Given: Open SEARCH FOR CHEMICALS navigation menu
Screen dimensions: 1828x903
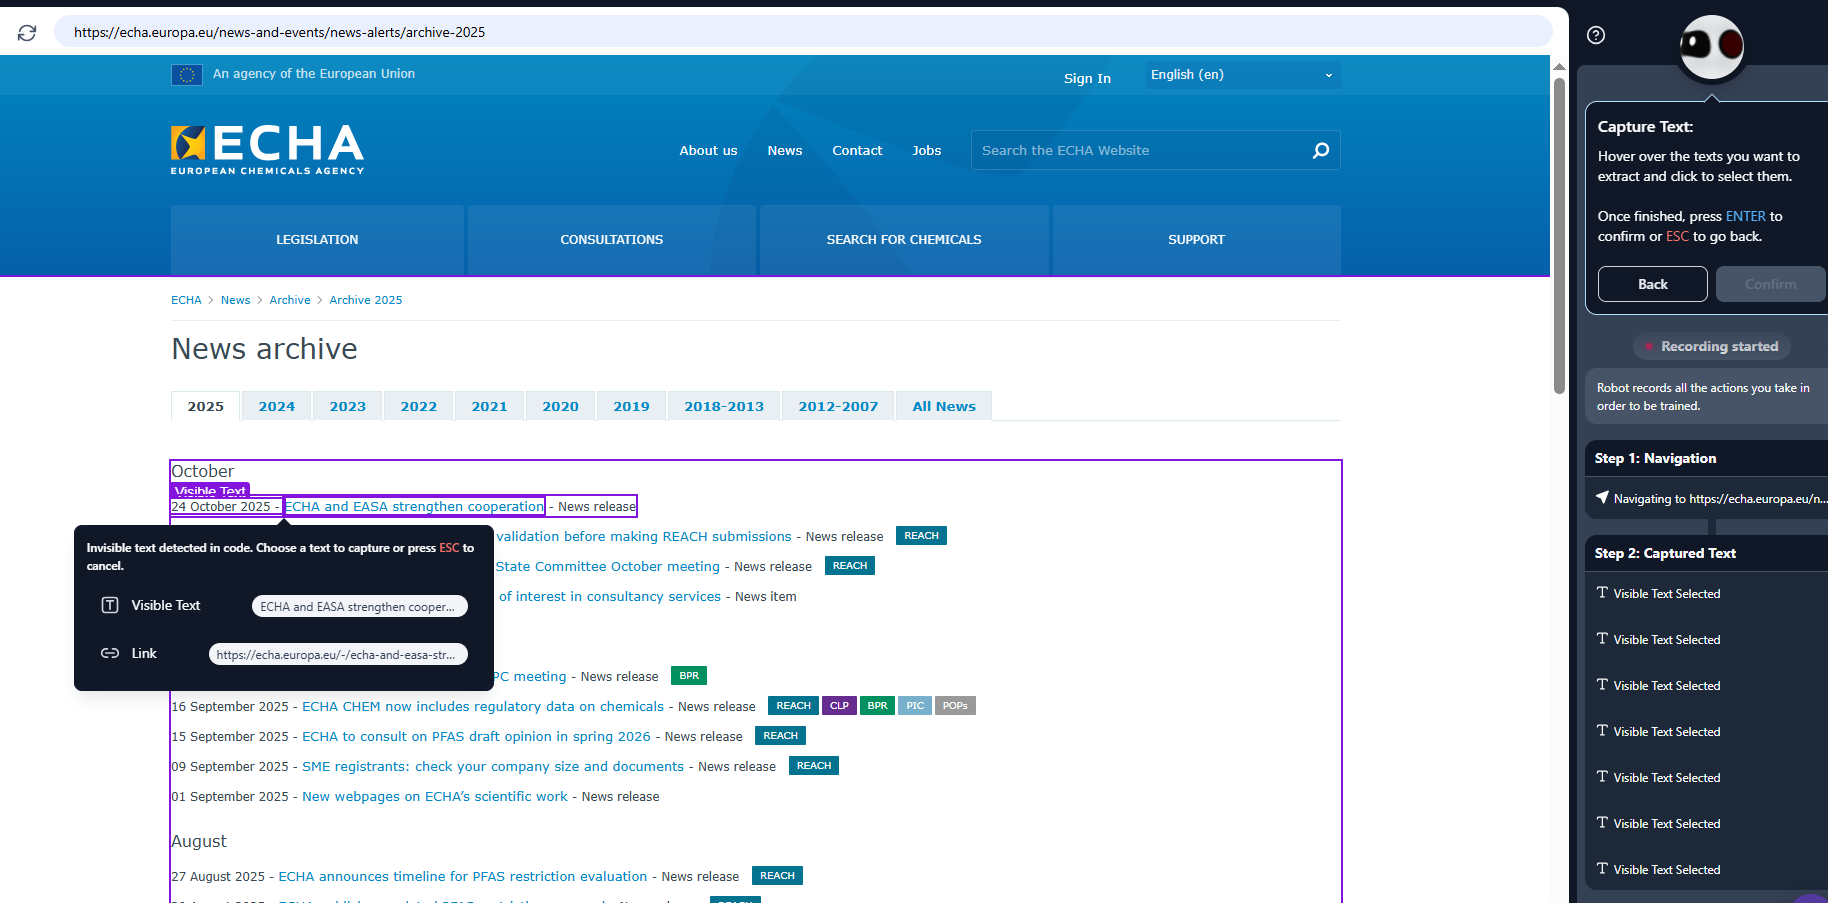Looking at the screenshot, I should tap(904, 240).
